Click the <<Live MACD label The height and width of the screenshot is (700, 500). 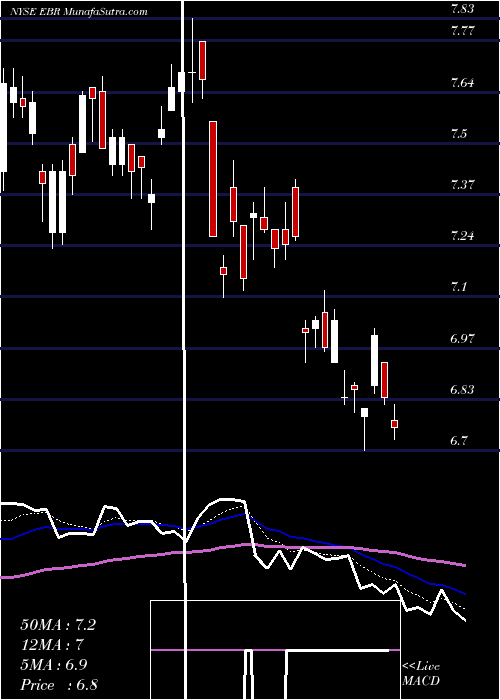click(x=421, y=674)
